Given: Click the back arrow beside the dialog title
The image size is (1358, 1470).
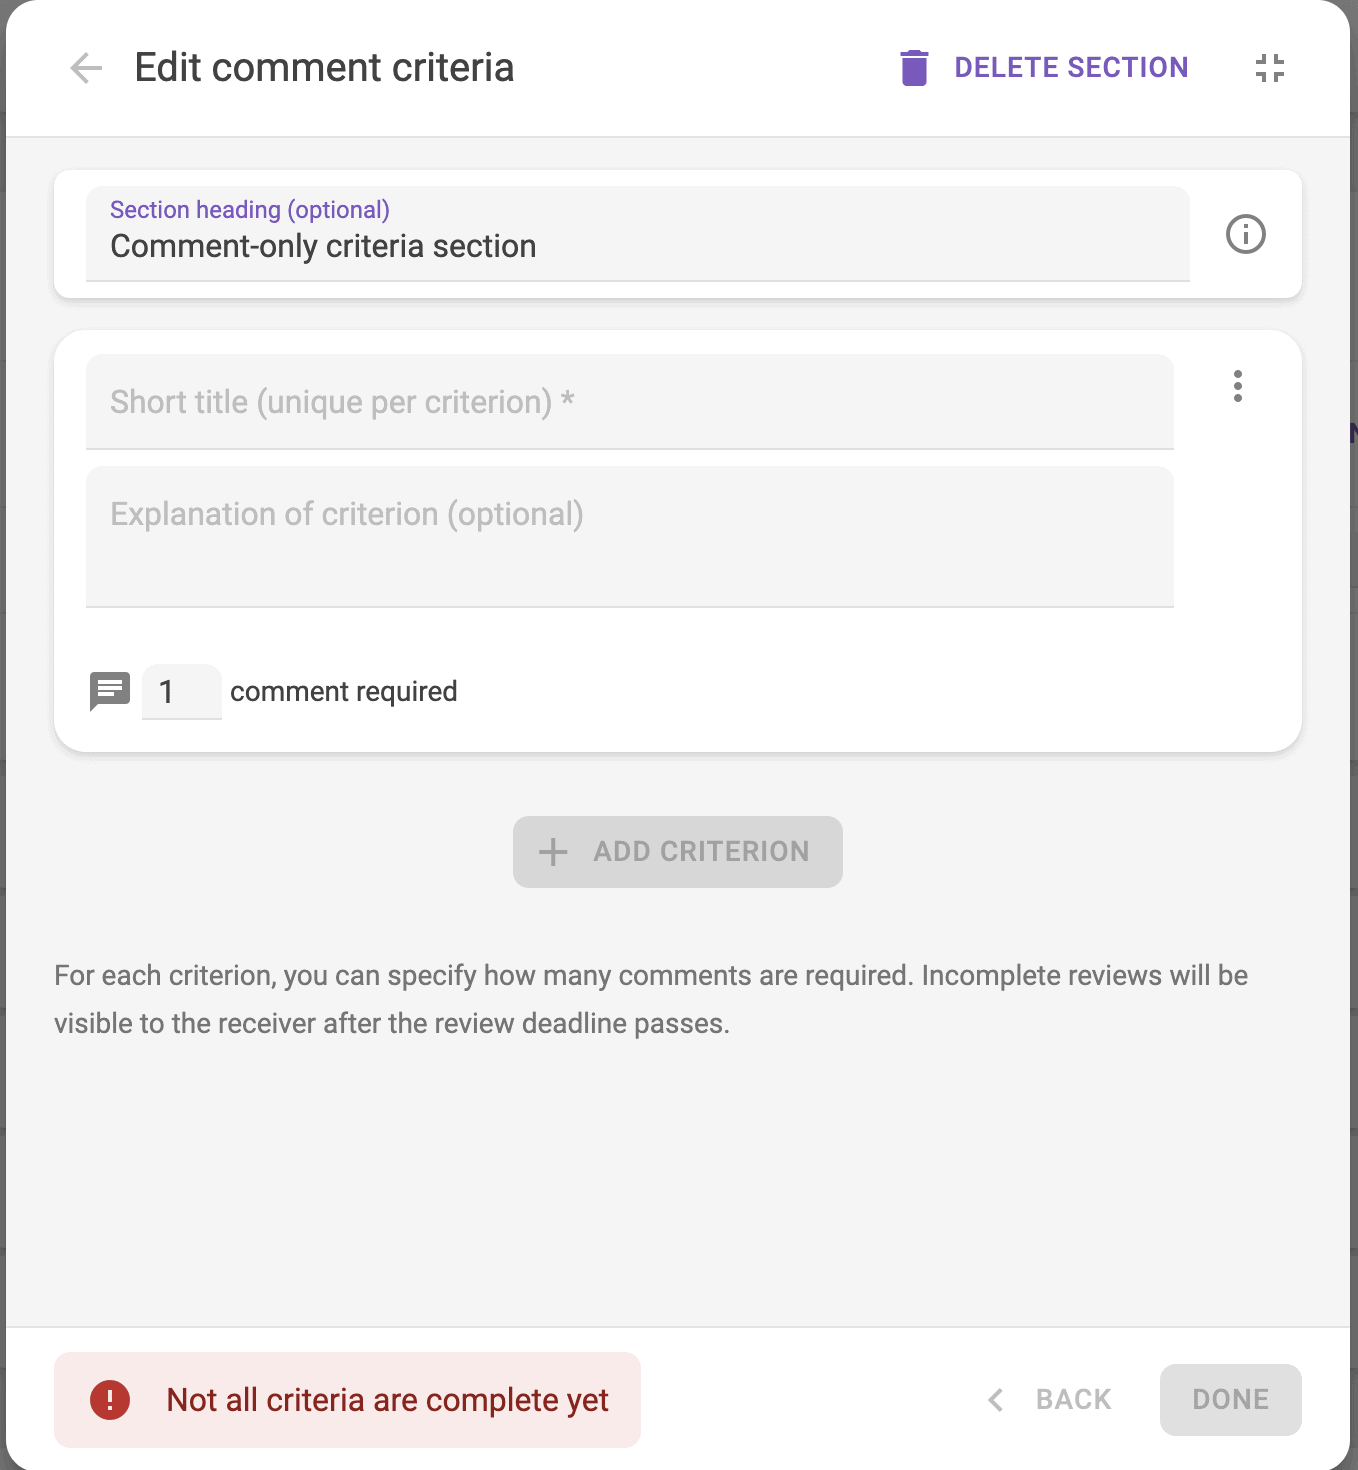Looking at the screenshot, I should [x=87, y=68].
